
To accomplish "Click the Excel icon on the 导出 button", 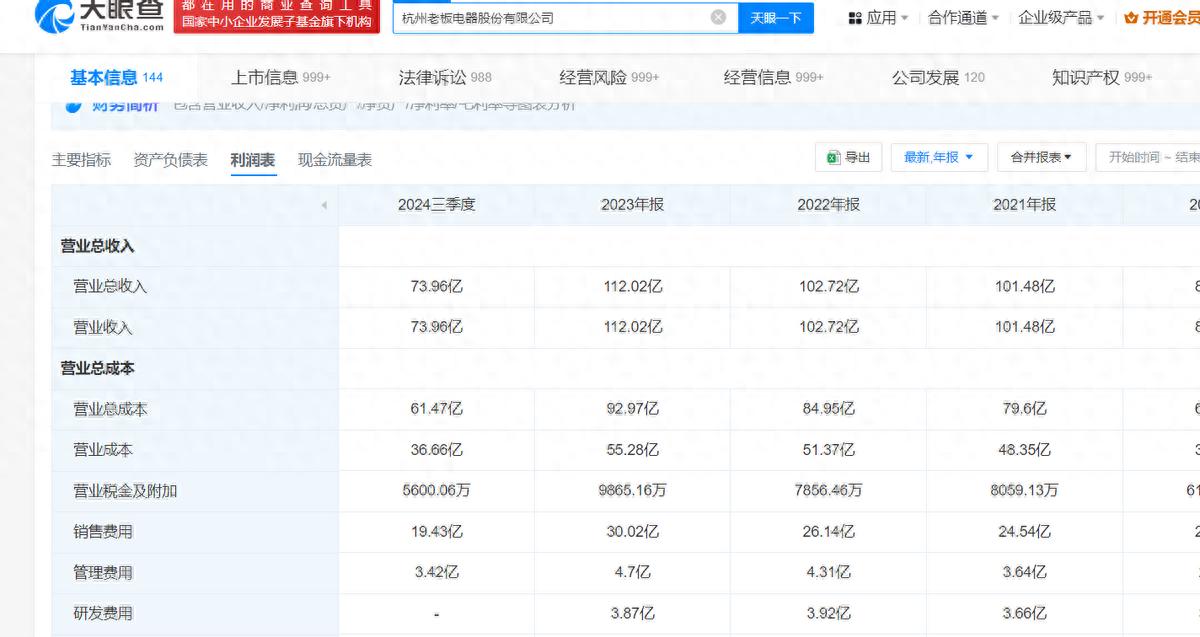I will [833, 157].
